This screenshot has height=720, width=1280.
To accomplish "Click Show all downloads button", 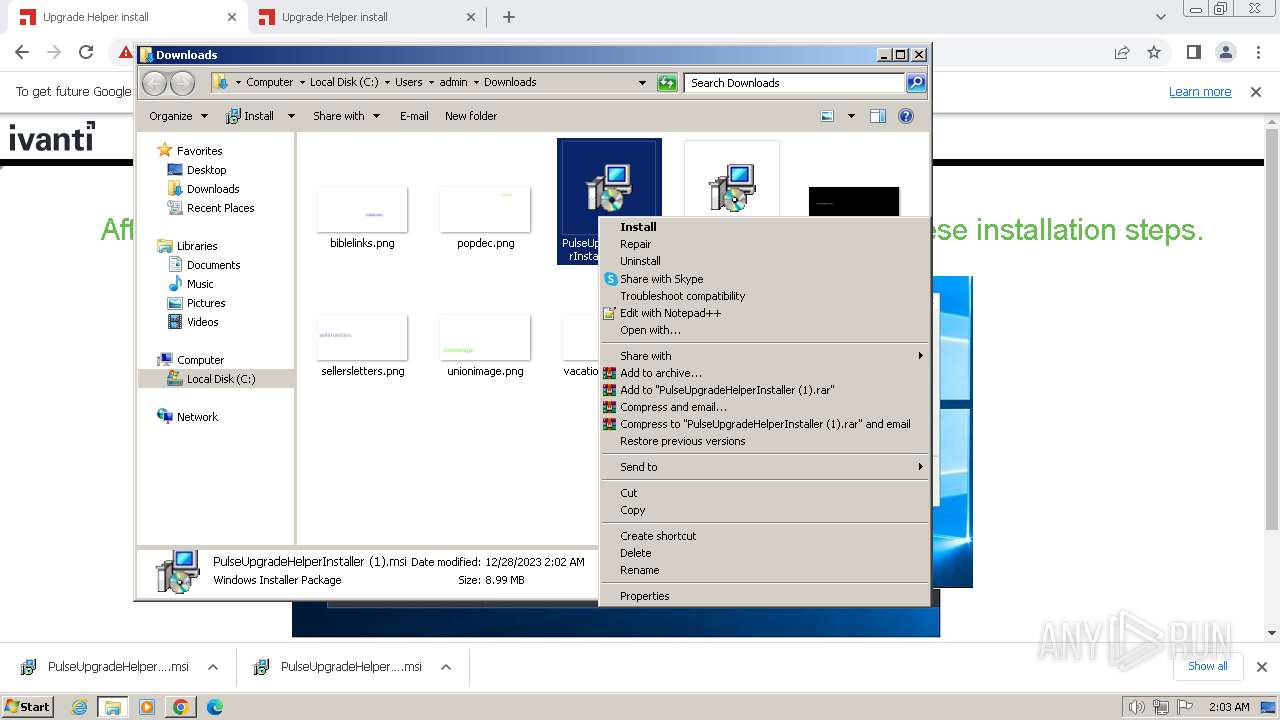I will coord(1207,666).
